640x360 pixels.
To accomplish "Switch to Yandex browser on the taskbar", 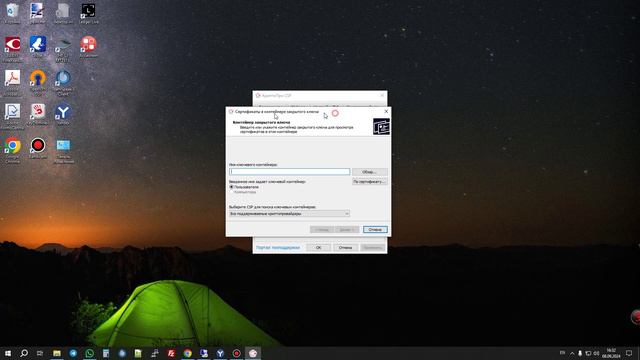I will tap(220, 353).
